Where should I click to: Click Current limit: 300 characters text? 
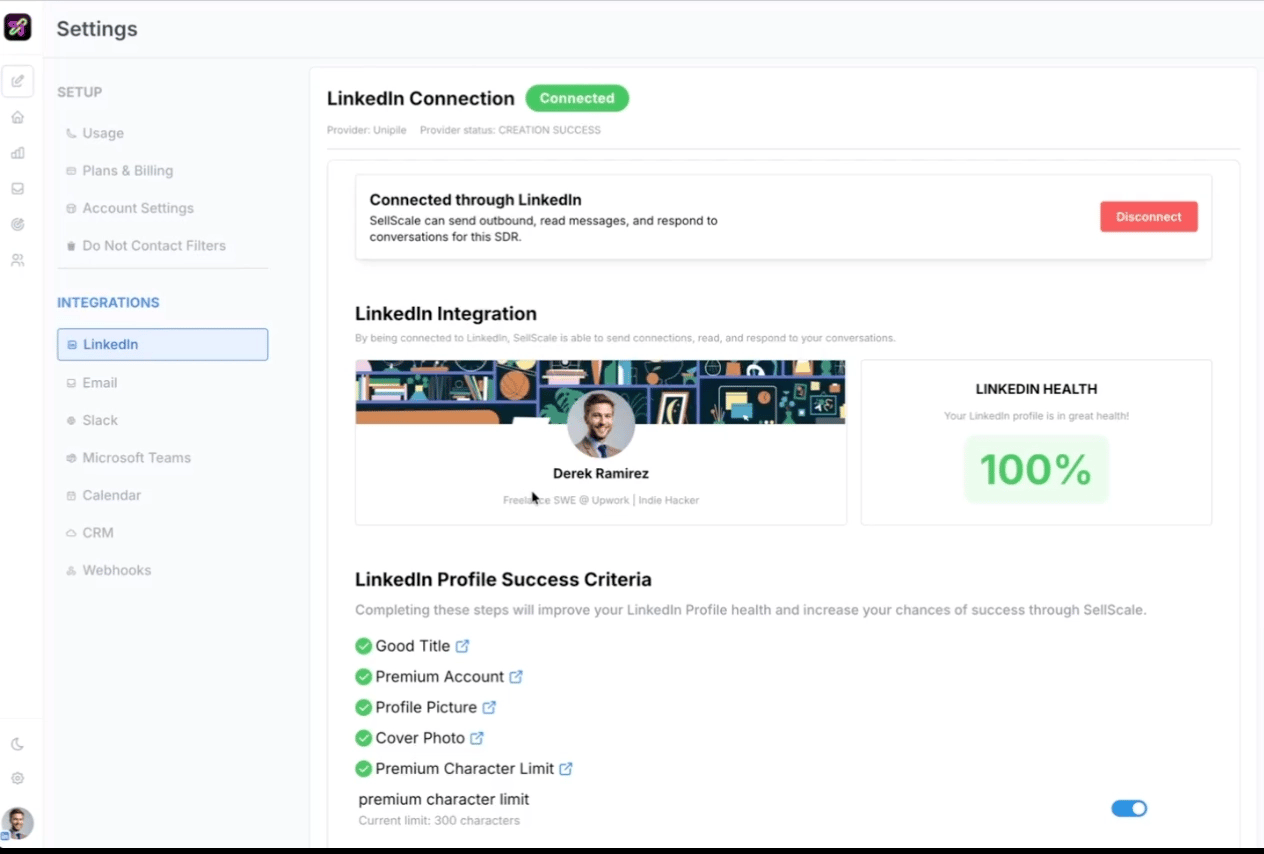(x=439, y=821)
